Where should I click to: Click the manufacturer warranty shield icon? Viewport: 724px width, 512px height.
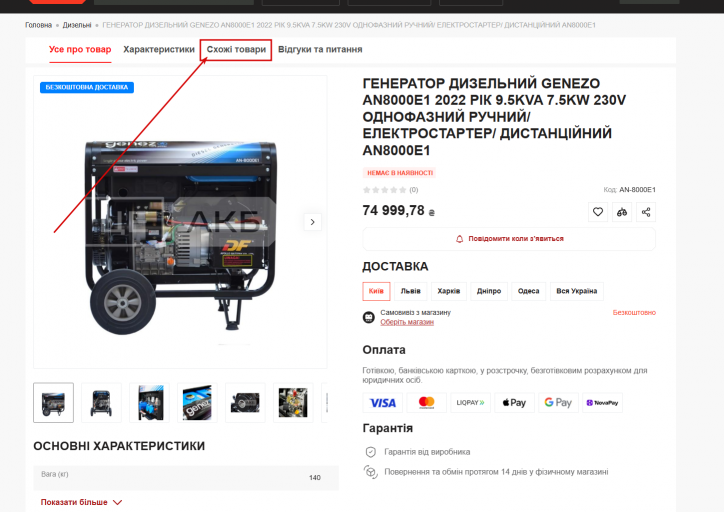[370, 452]
